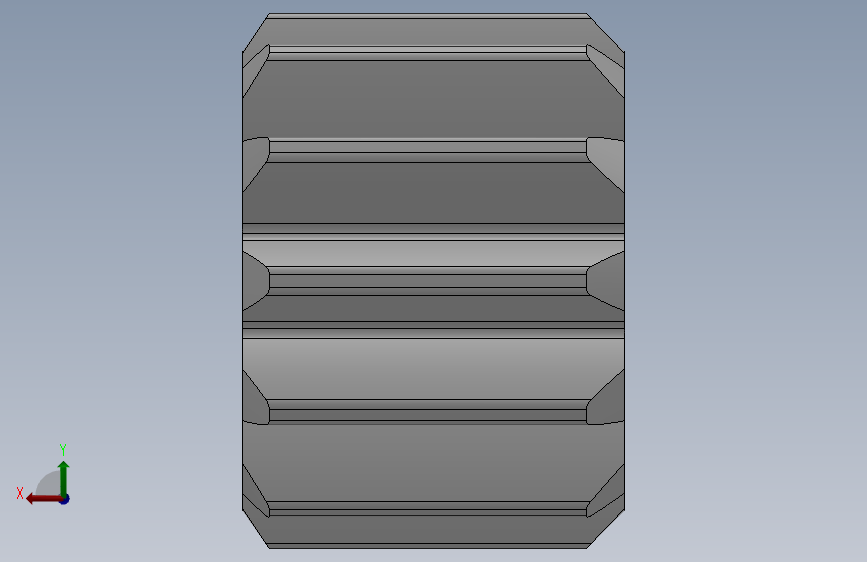Click the blue Z axis dot on the triad
Screen dimensions: 867x562
pos(65,499)
